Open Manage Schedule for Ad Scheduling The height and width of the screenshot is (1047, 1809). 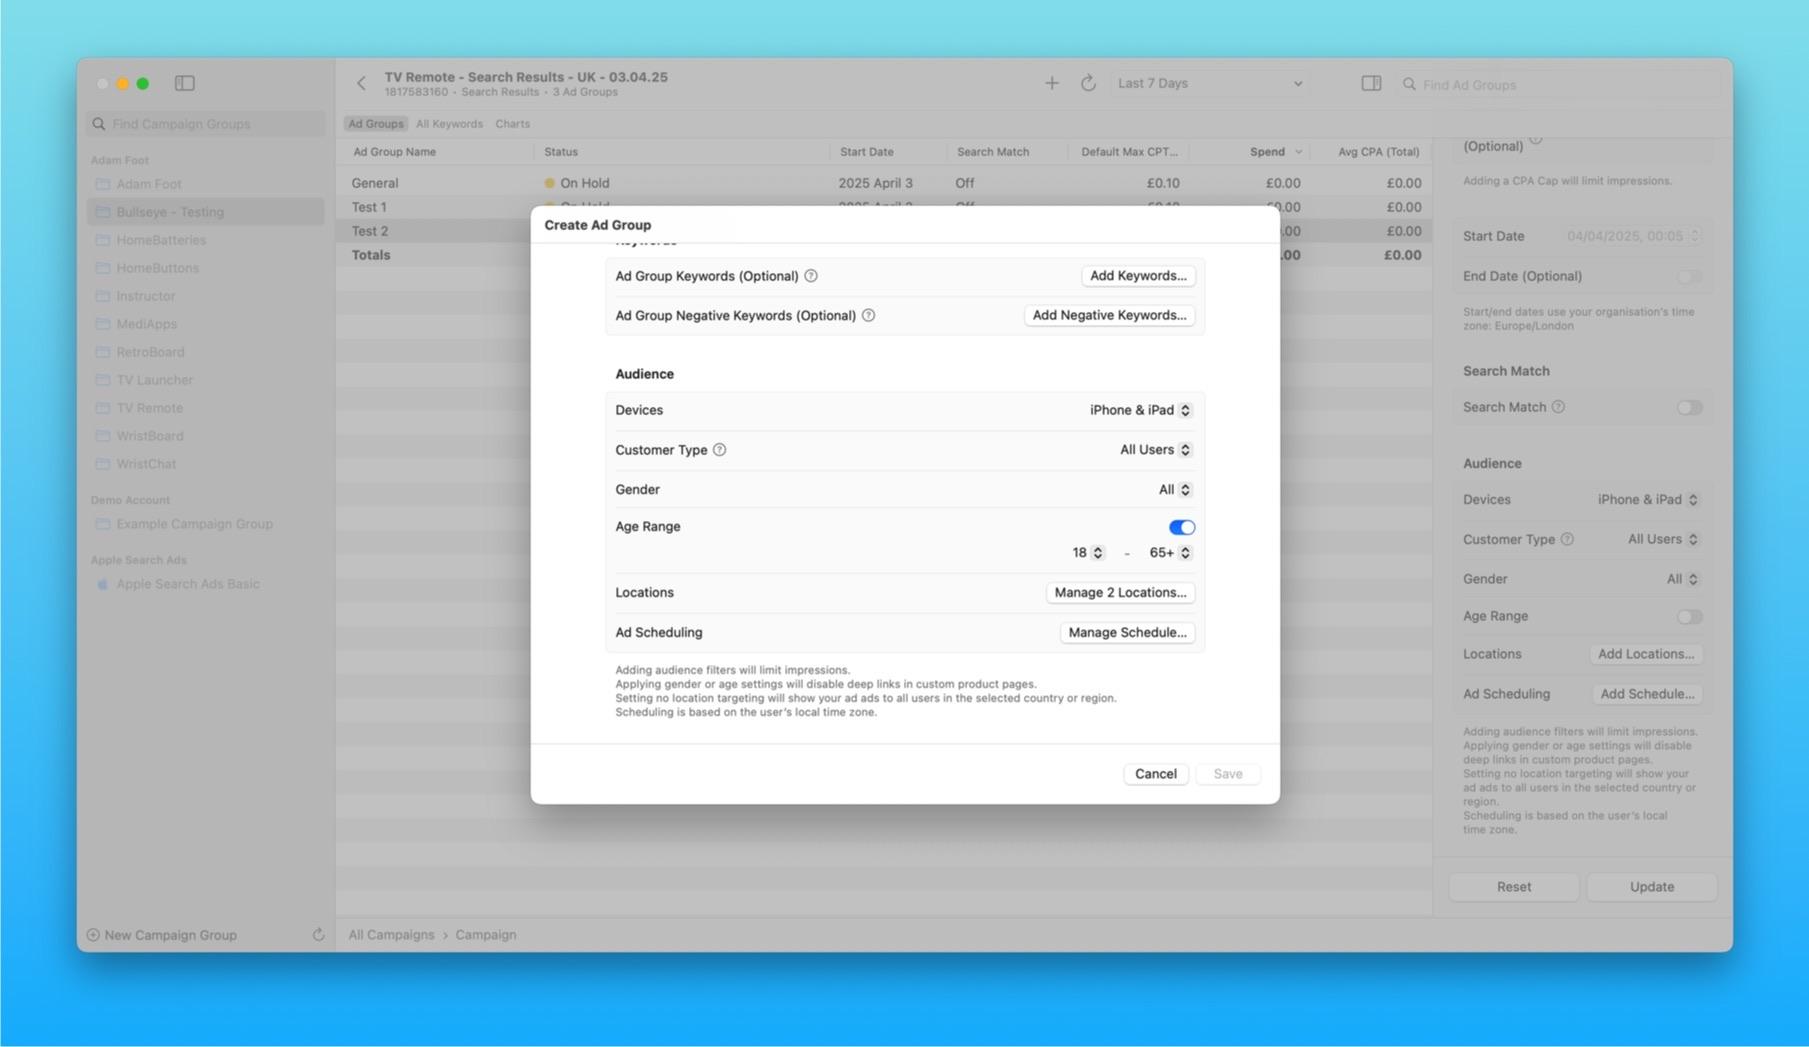(1127, 633)
